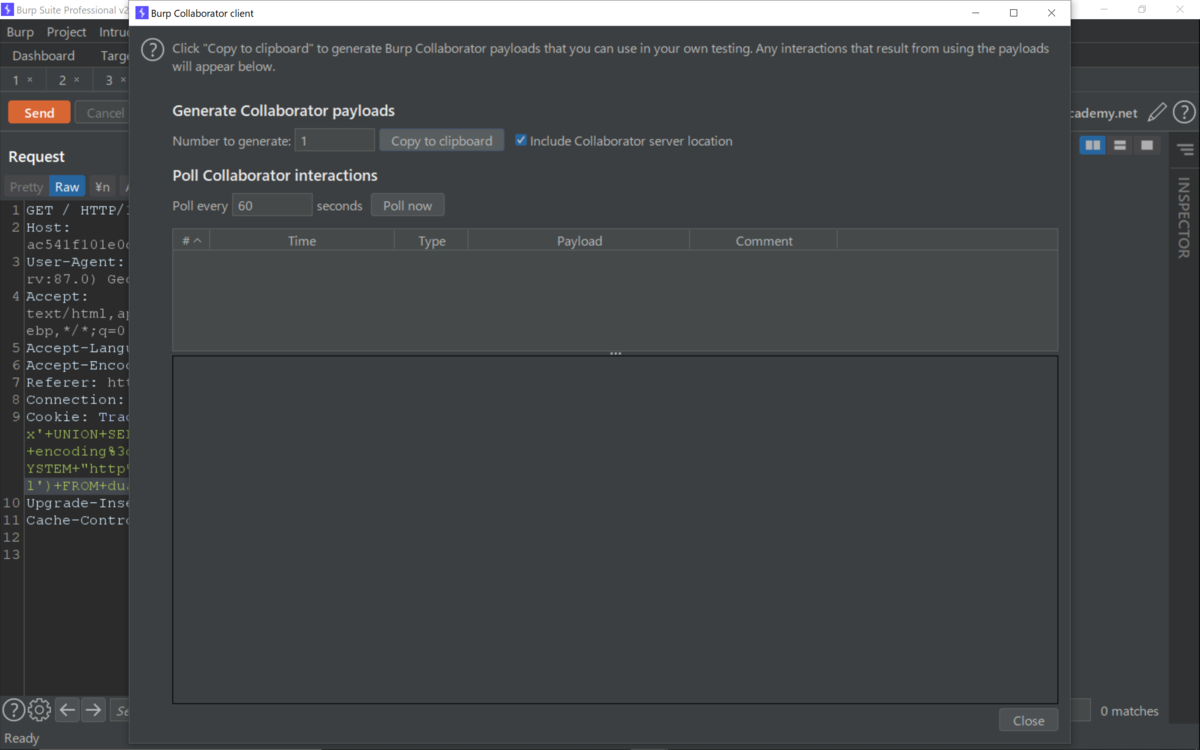The width and height of the screenshot is (1200, 750).
Task: Minimize the Collaborator client dialog
Action: (x=975, y=13)
